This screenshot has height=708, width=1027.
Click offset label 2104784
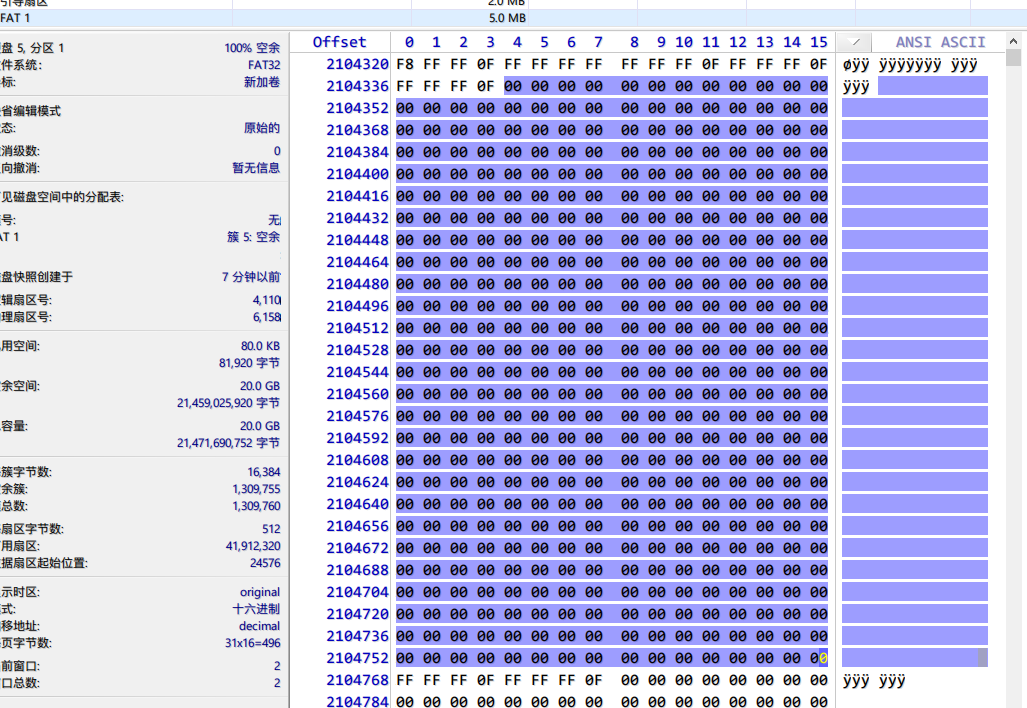pyautogui.click(x=357, y=701)
